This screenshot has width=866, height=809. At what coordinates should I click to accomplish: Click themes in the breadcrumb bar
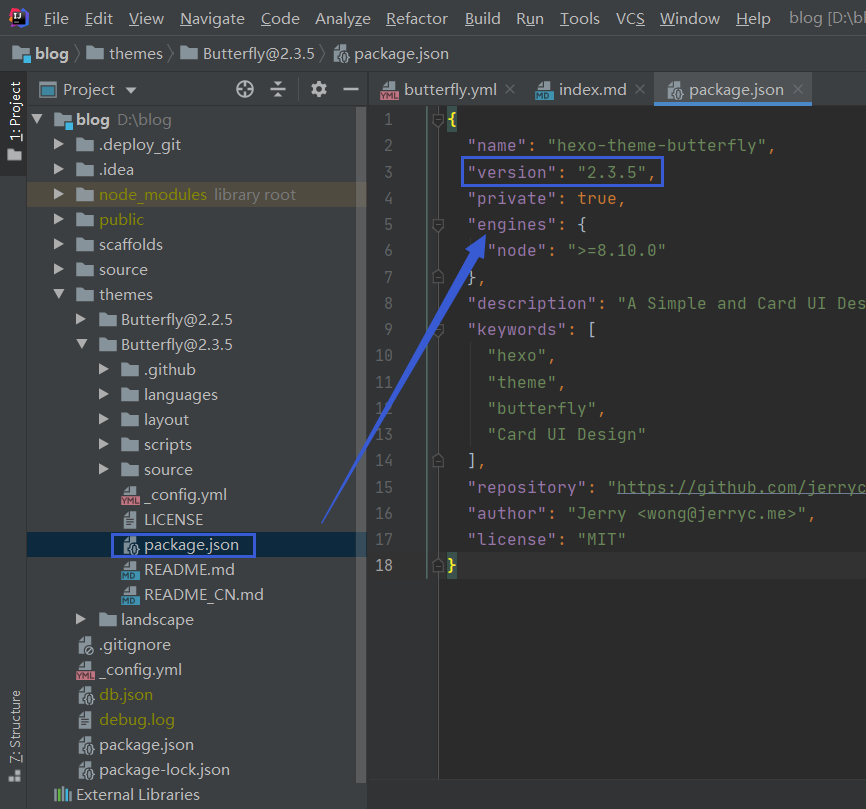point(125,54)
